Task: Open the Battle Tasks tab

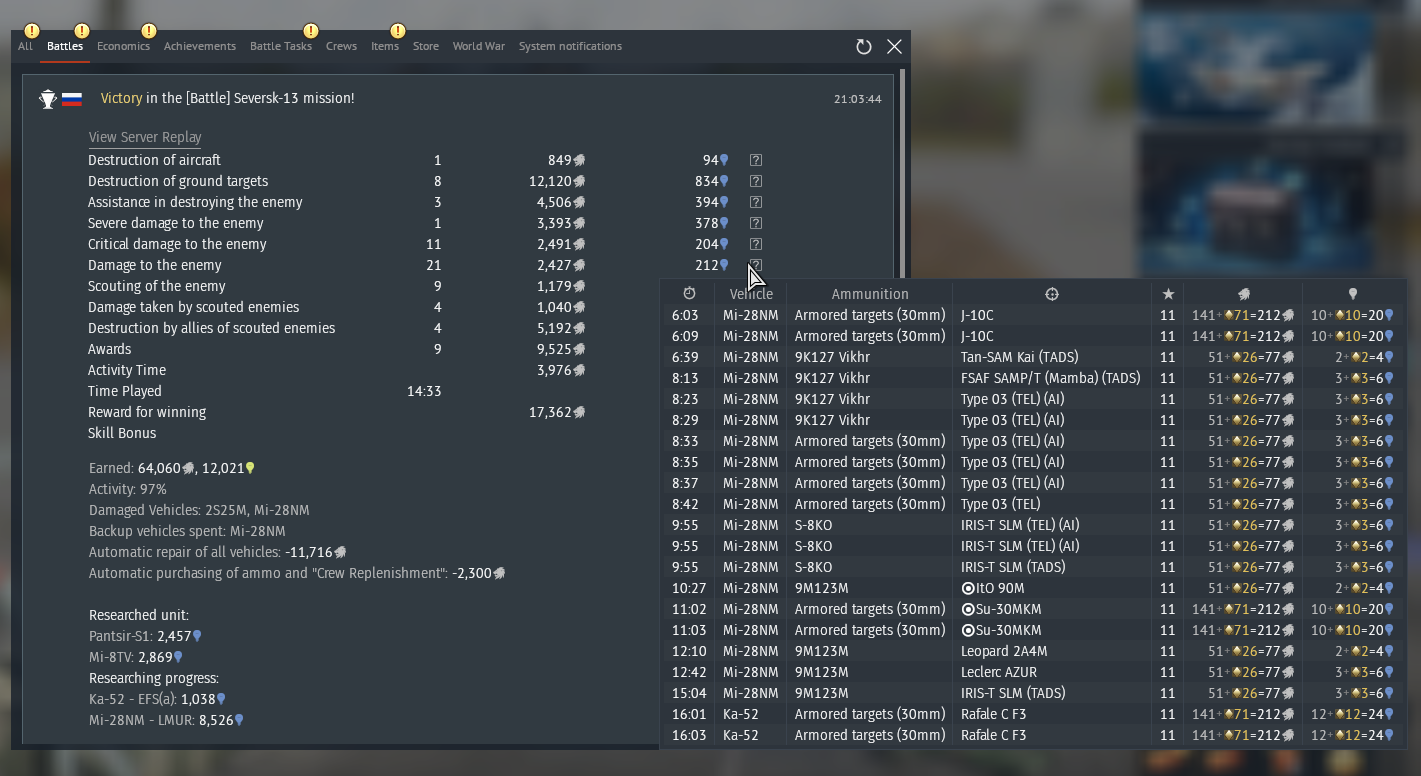Action: tap(281, 46)
